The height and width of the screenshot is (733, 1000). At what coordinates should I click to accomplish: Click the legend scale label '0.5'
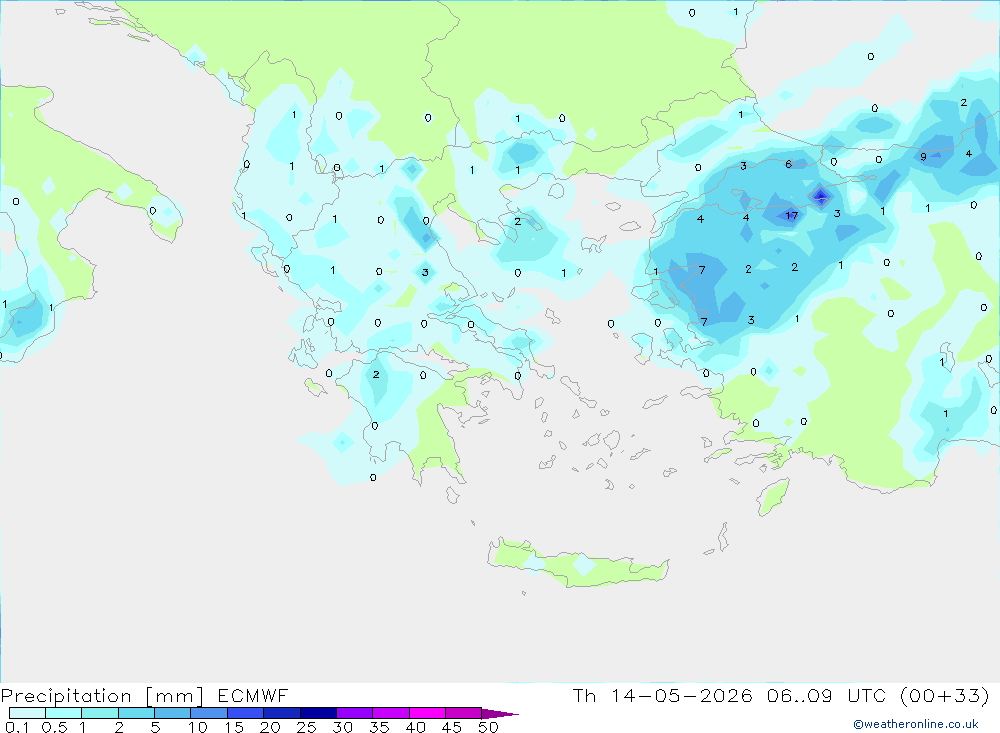click(x=54, y=727)
